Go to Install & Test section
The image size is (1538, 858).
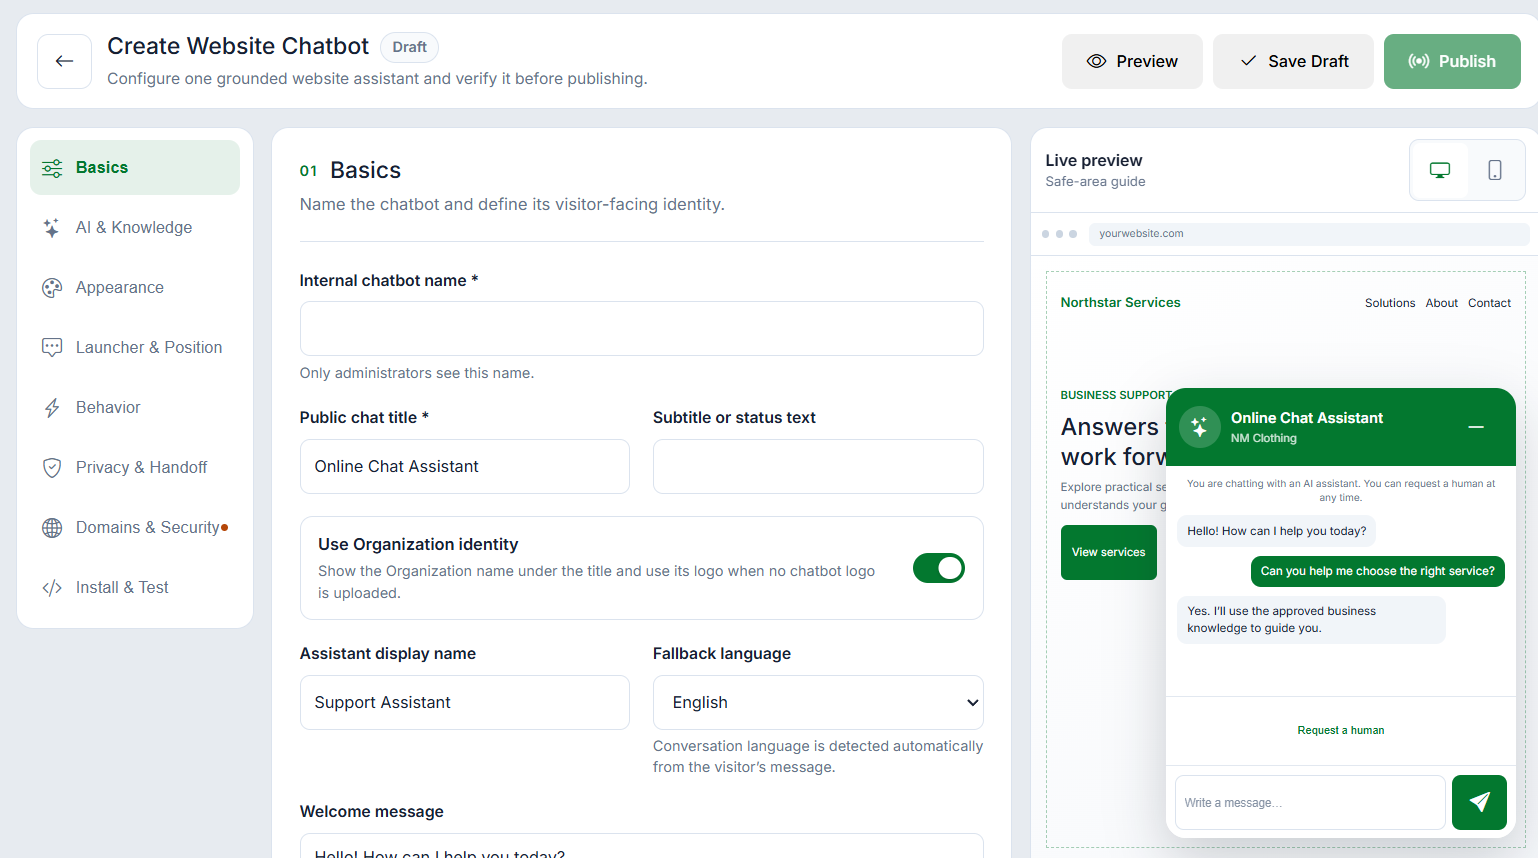pyautogui.click(x=135, y=588)
